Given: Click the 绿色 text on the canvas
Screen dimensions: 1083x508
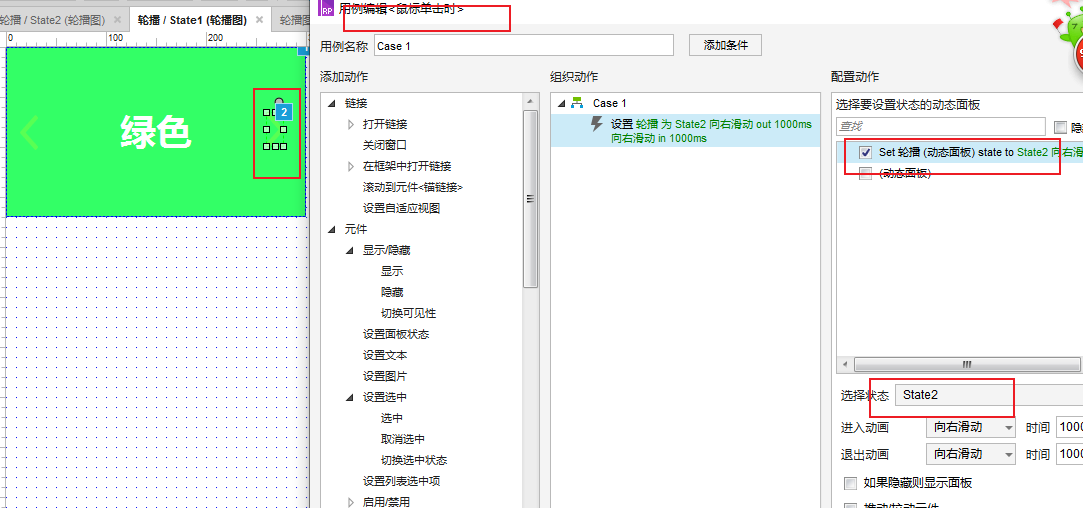Looking at the screenshot, I should [156, 132].
